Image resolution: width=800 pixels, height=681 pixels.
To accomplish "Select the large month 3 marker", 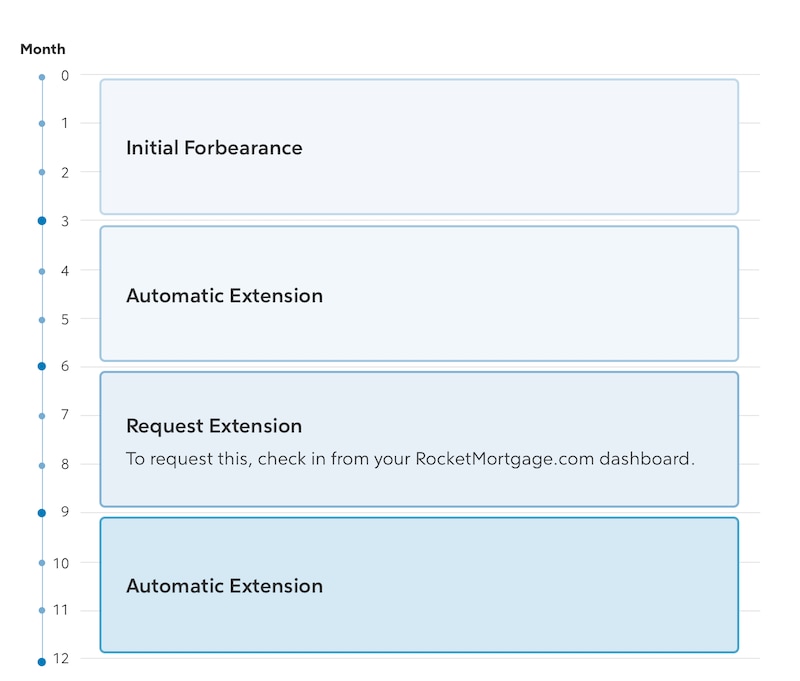I will 42,220.
